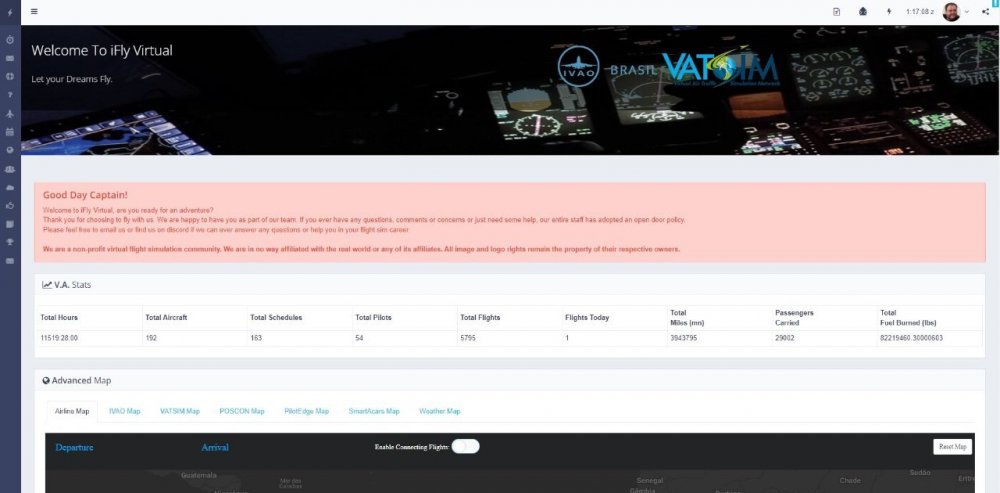The height and width of the screenshot is (493, 1000).
Task: Expand the user profile dropdown arrow
Action: [x=967, y=12]
